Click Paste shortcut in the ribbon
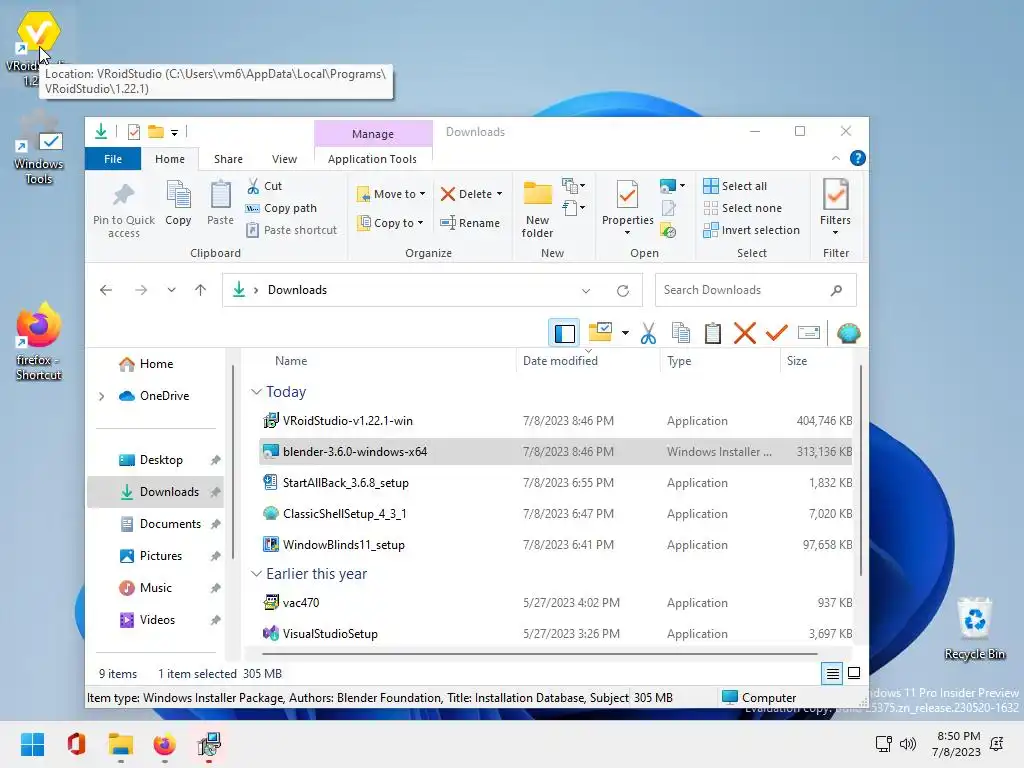The width and height of the screenshot is (1024, 768). 291,230
